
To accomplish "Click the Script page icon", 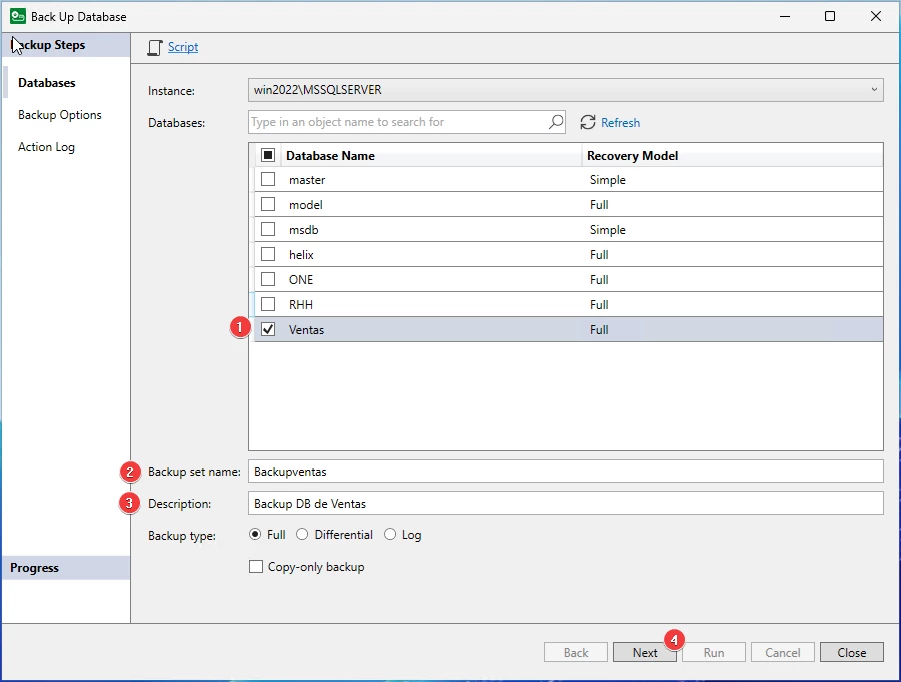I will pos(155,48).
